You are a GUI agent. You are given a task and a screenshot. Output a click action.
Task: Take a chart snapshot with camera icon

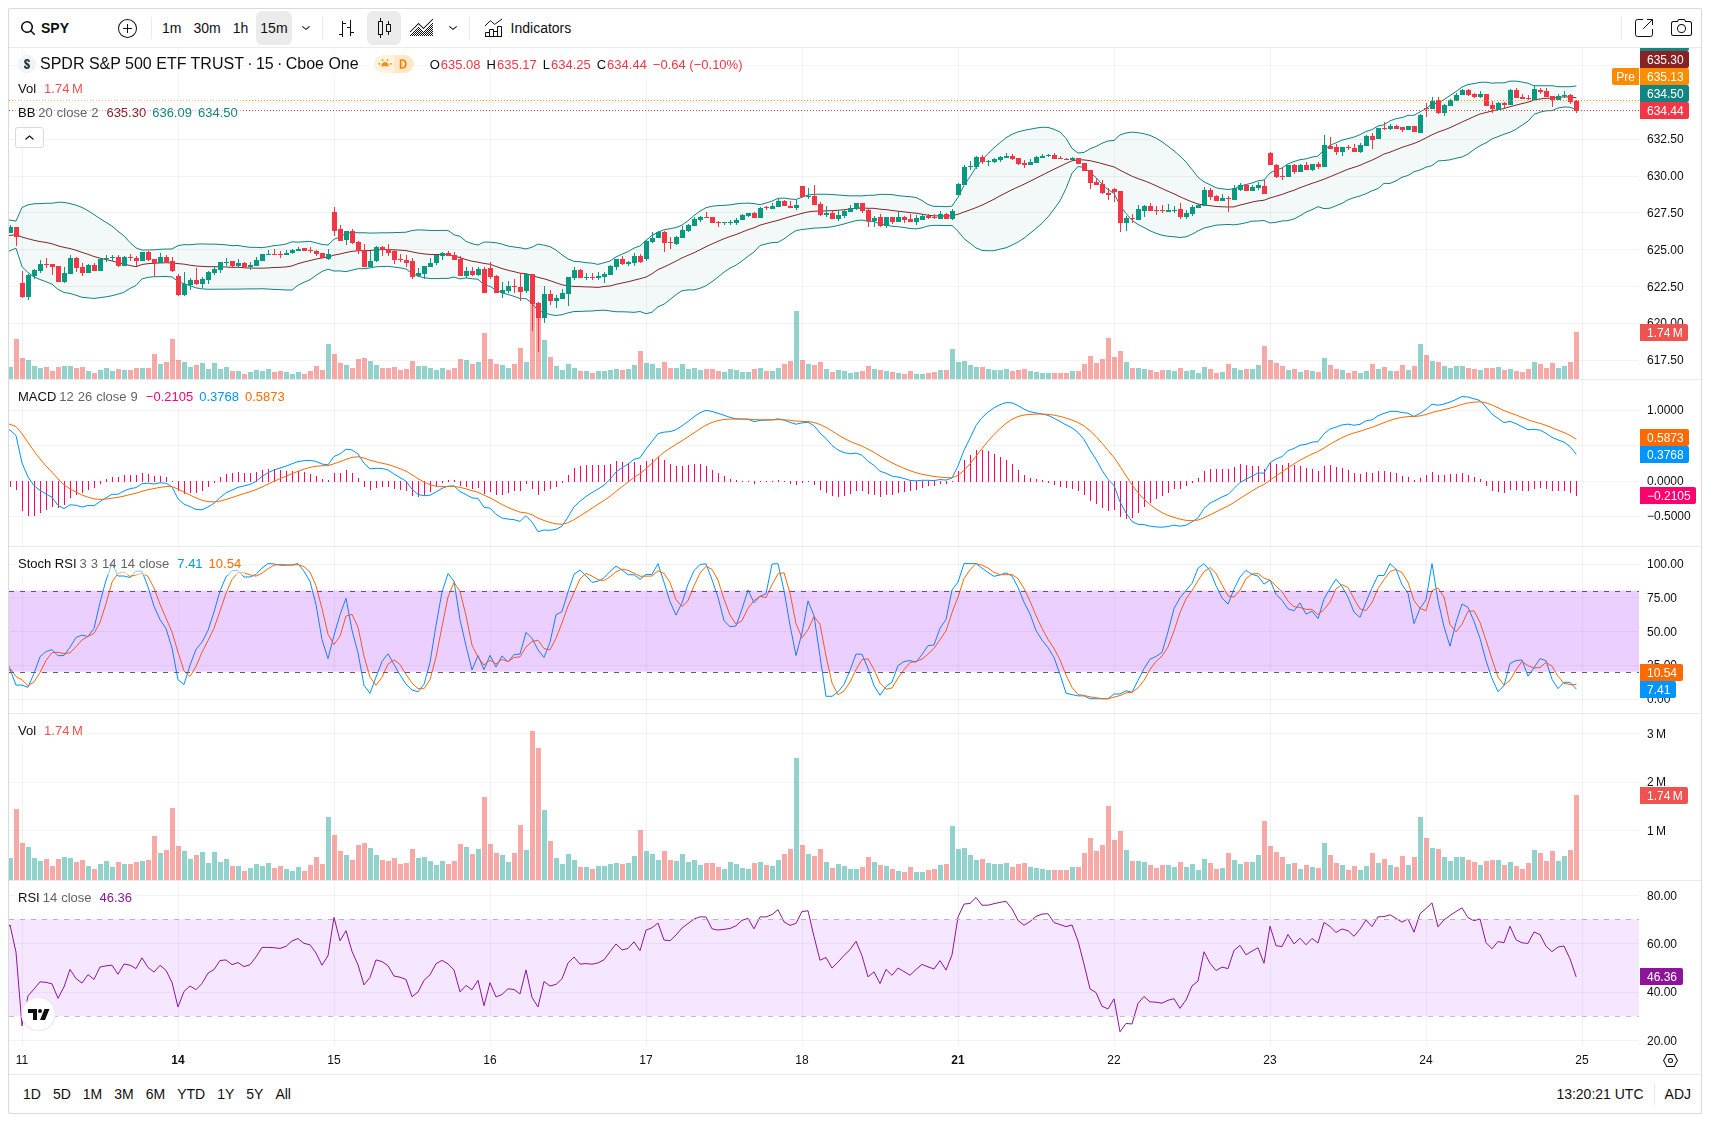(1681, 28)
